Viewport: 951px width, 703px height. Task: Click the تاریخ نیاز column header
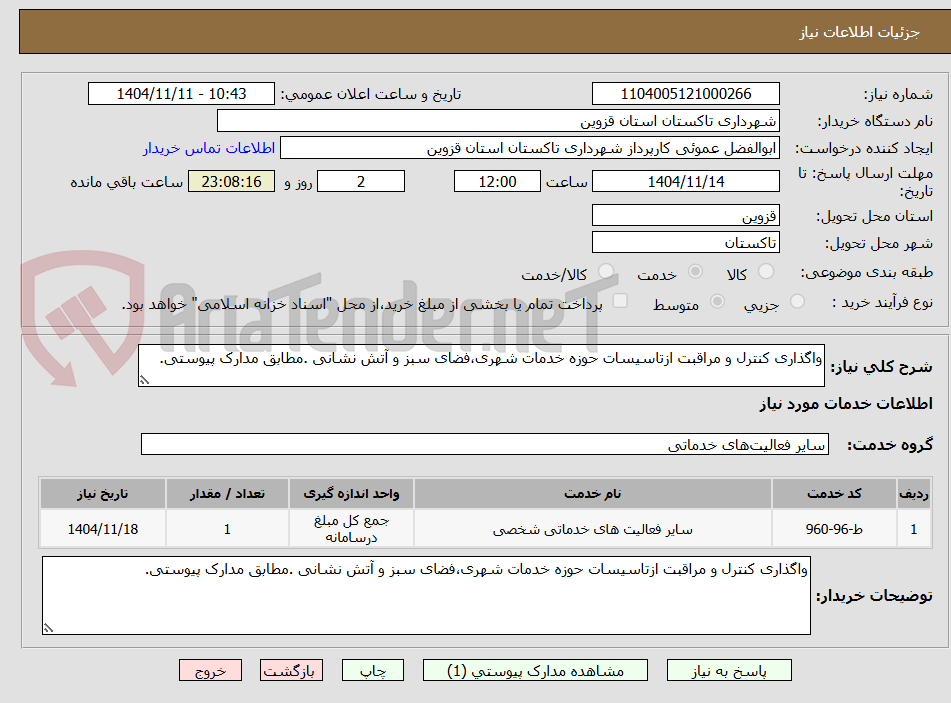[x=102, y=494]
